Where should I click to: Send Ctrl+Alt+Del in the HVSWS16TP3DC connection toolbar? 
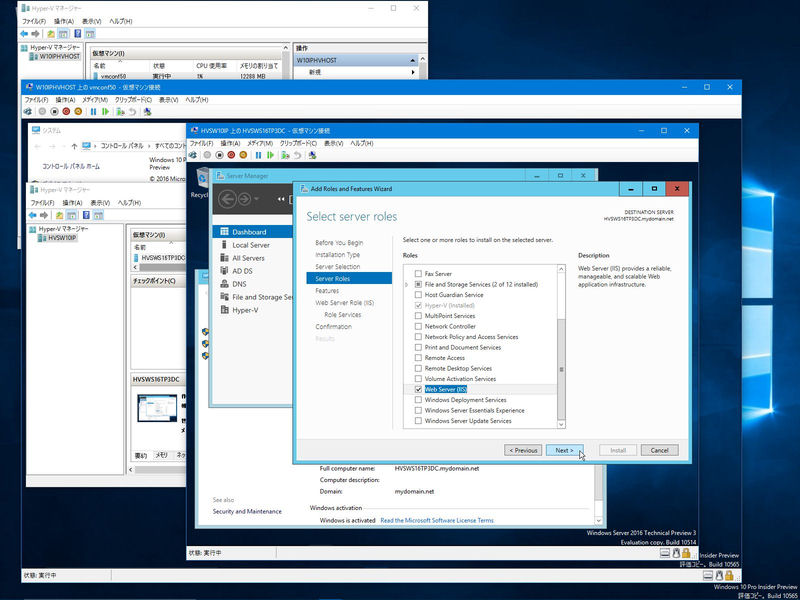pos(193,155)
